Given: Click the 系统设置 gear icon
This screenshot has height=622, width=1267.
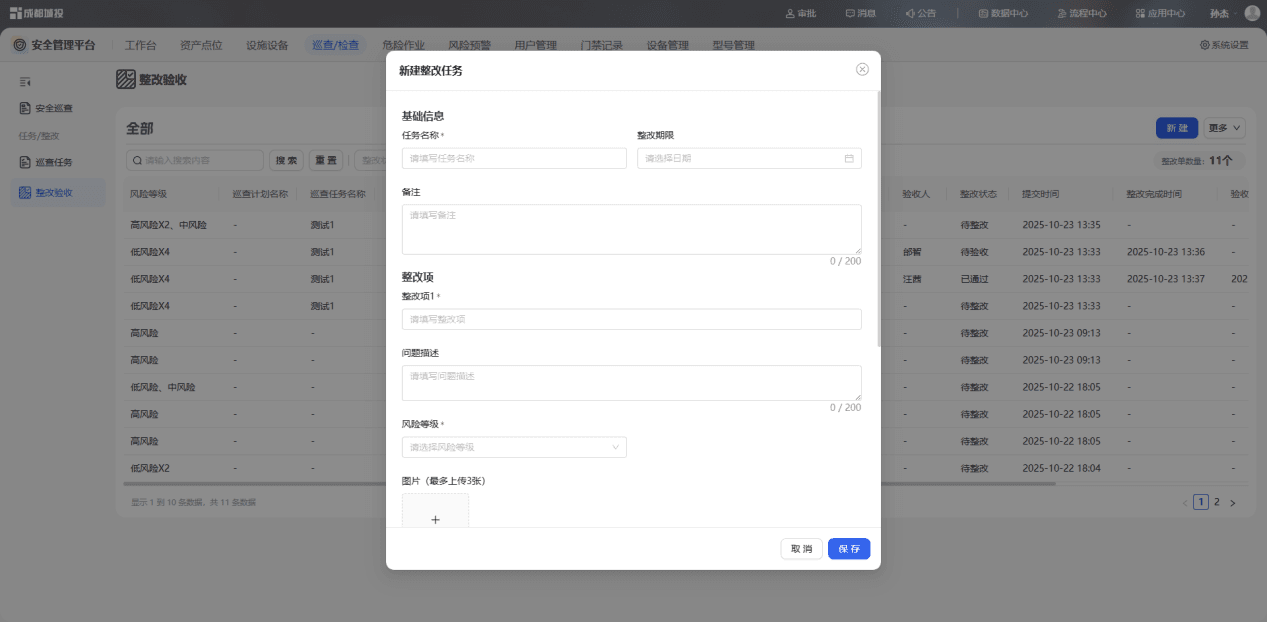Looking at the screenshot, I should pyautogui.click(x=1205, y=45).
